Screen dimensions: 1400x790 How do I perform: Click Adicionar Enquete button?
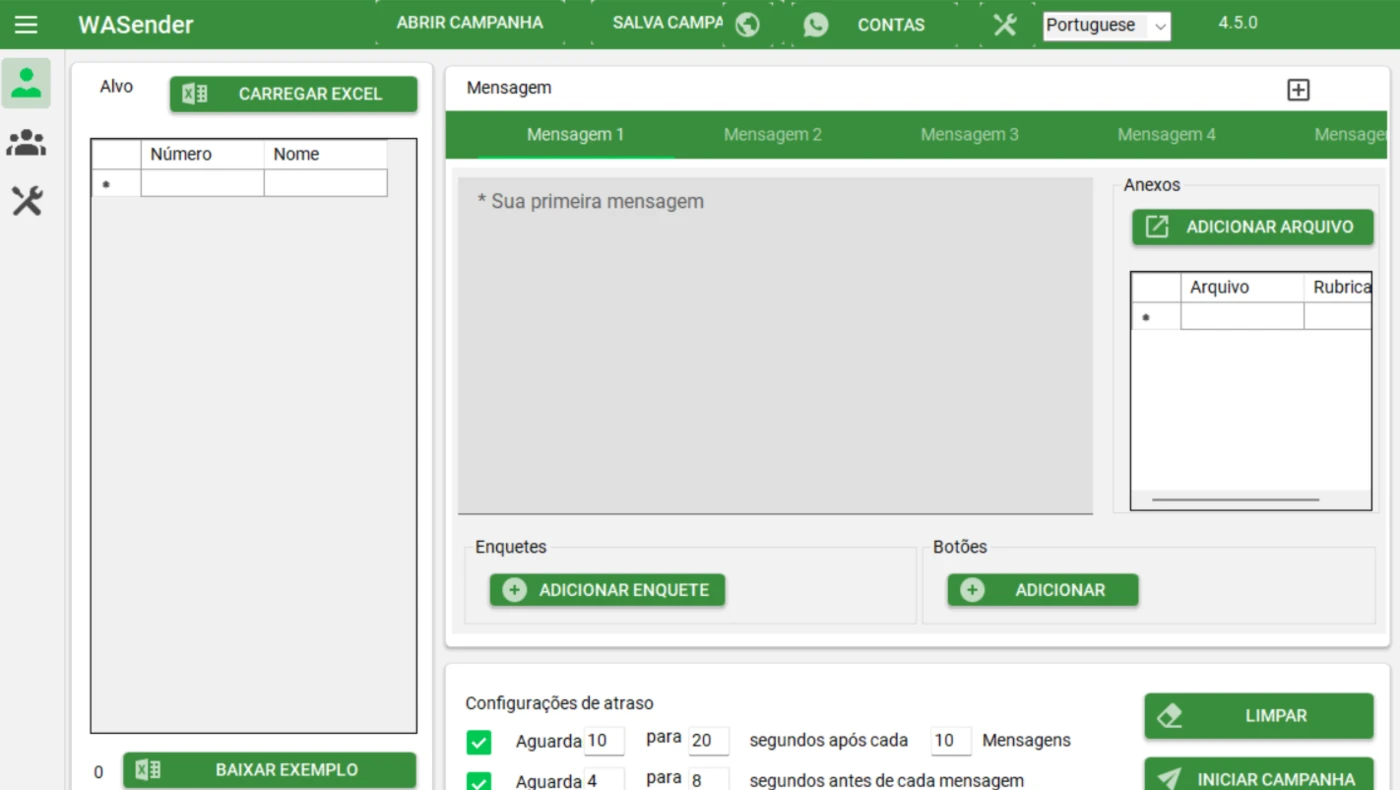(x=607, y=590)
